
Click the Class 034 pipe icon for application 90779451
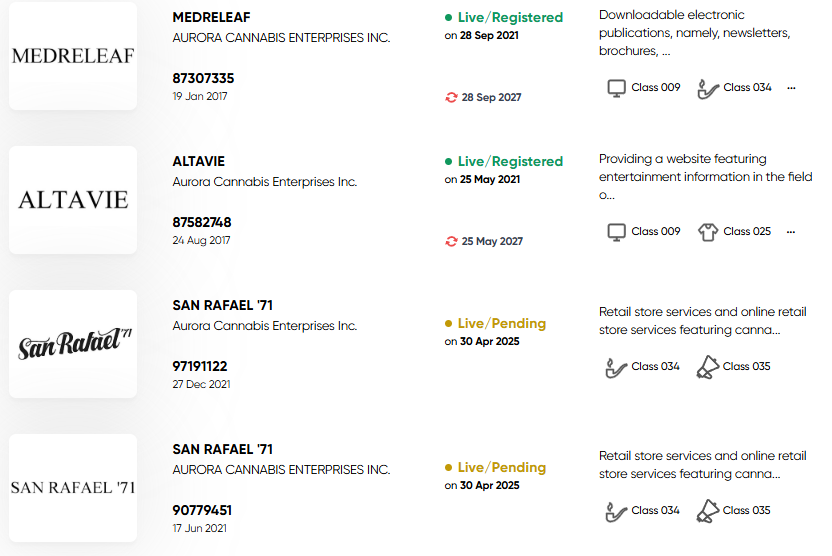tap(616, 511)
